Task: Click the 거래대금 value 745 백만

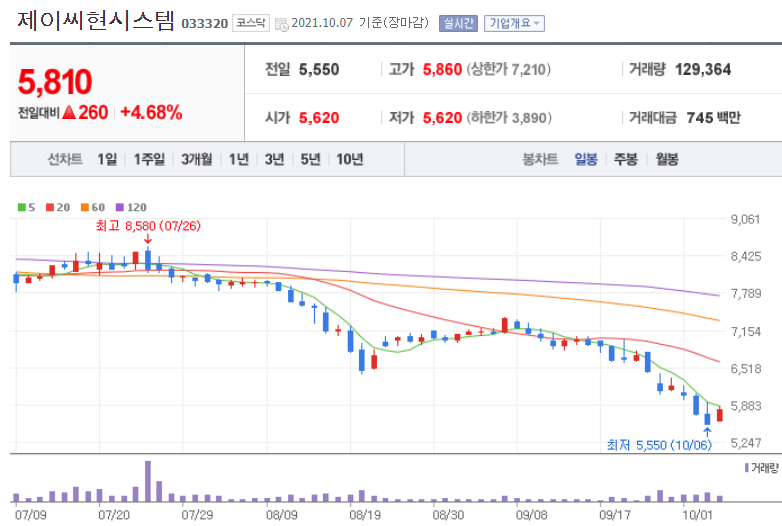Action: (713, 118)
